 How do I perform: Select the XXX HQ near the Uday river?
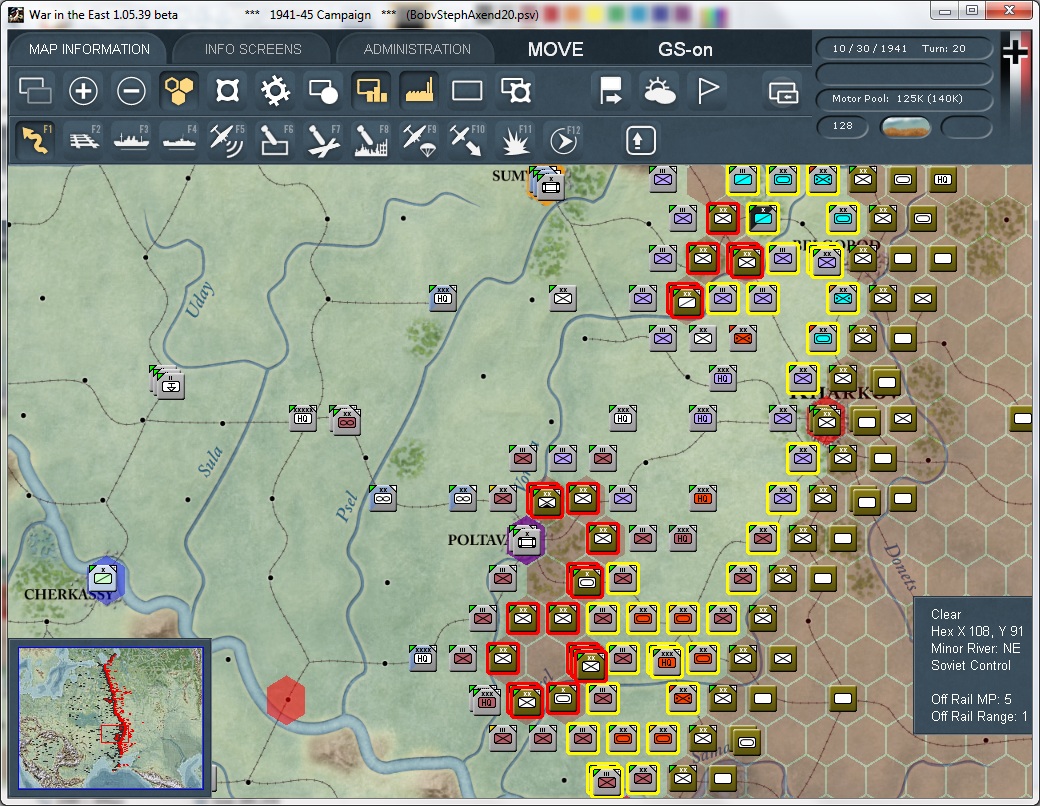(x=443, y=298)
